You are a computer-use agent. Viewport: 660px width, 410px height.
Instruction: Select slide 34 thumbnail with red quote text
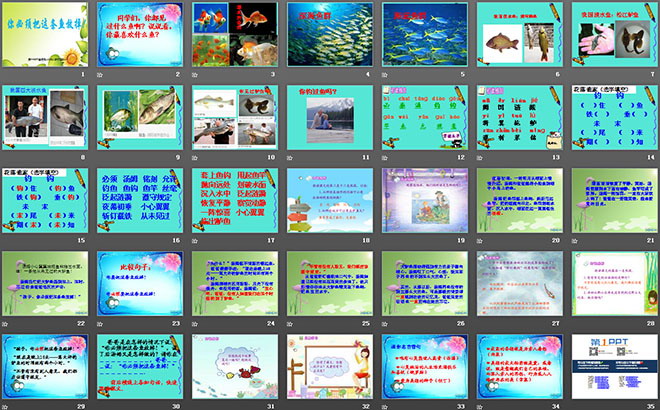520,367
